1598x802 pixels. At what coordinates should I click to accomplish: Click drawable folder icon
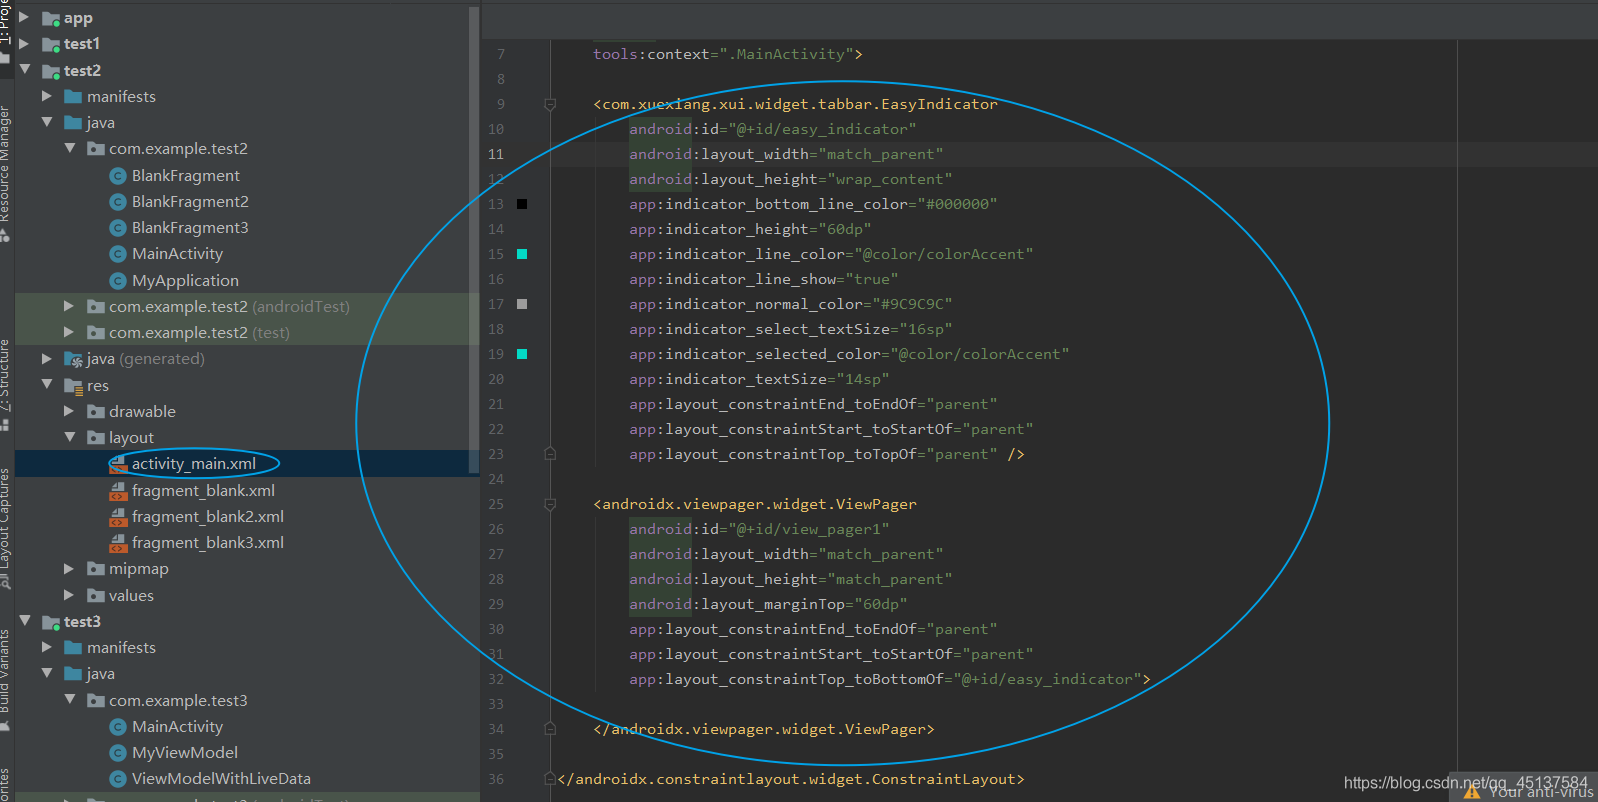tap(96, 411)
